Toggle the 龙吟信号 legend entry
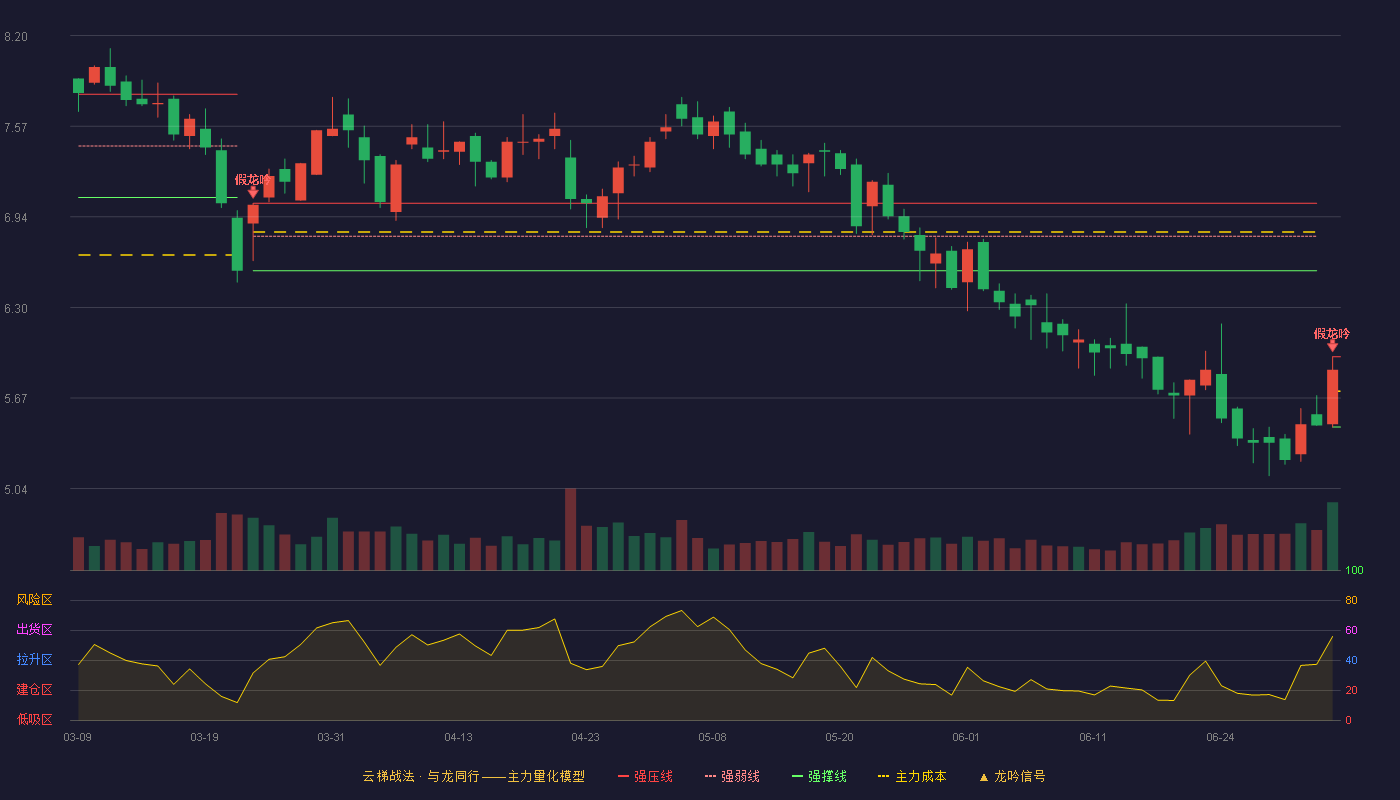This screenshot has width=1400, height=800. [x=1012, y=776]
